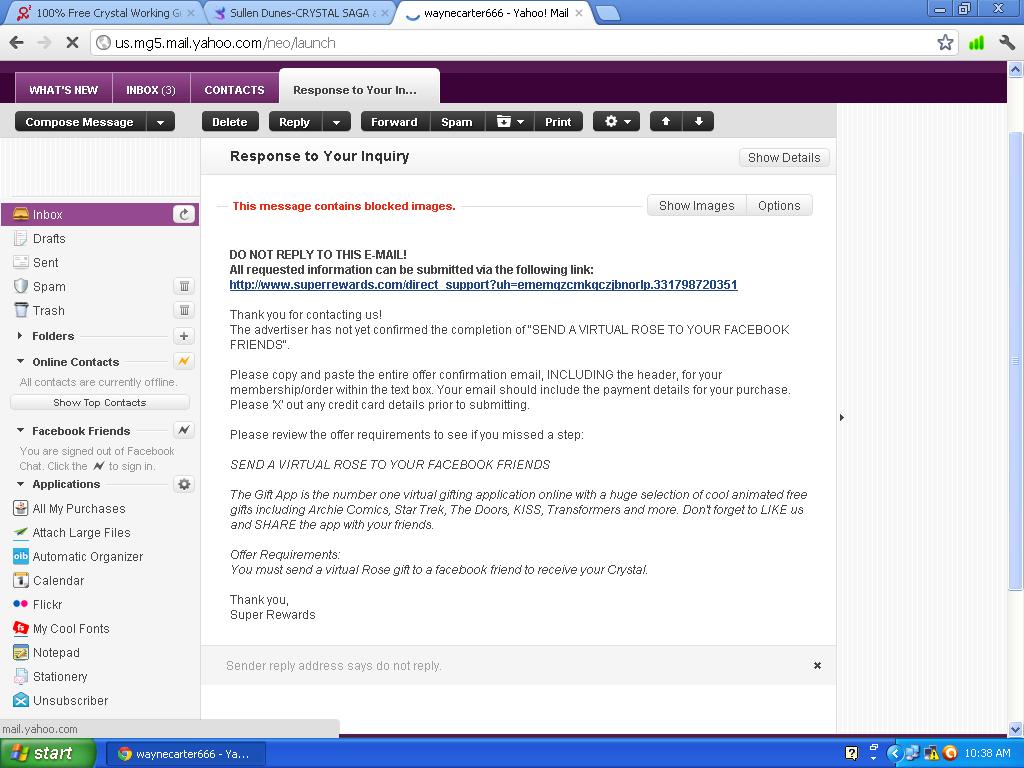The width and height of the screenshot is (1024, 768).
Task: Click the page vertical scrollbar
Action: [x=1016, y=360]
